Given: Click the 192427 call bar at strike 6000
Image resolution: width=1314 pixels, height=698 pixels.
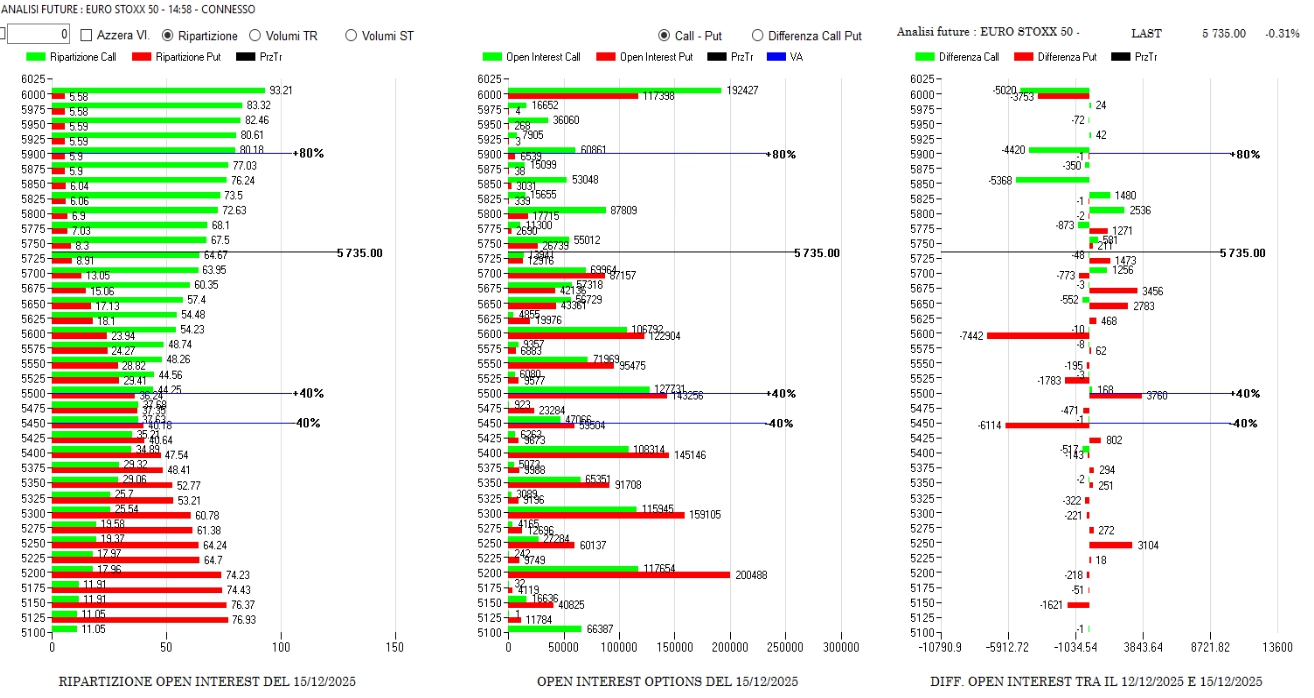Looking at the screenshot, I should [x=614, y=90].
